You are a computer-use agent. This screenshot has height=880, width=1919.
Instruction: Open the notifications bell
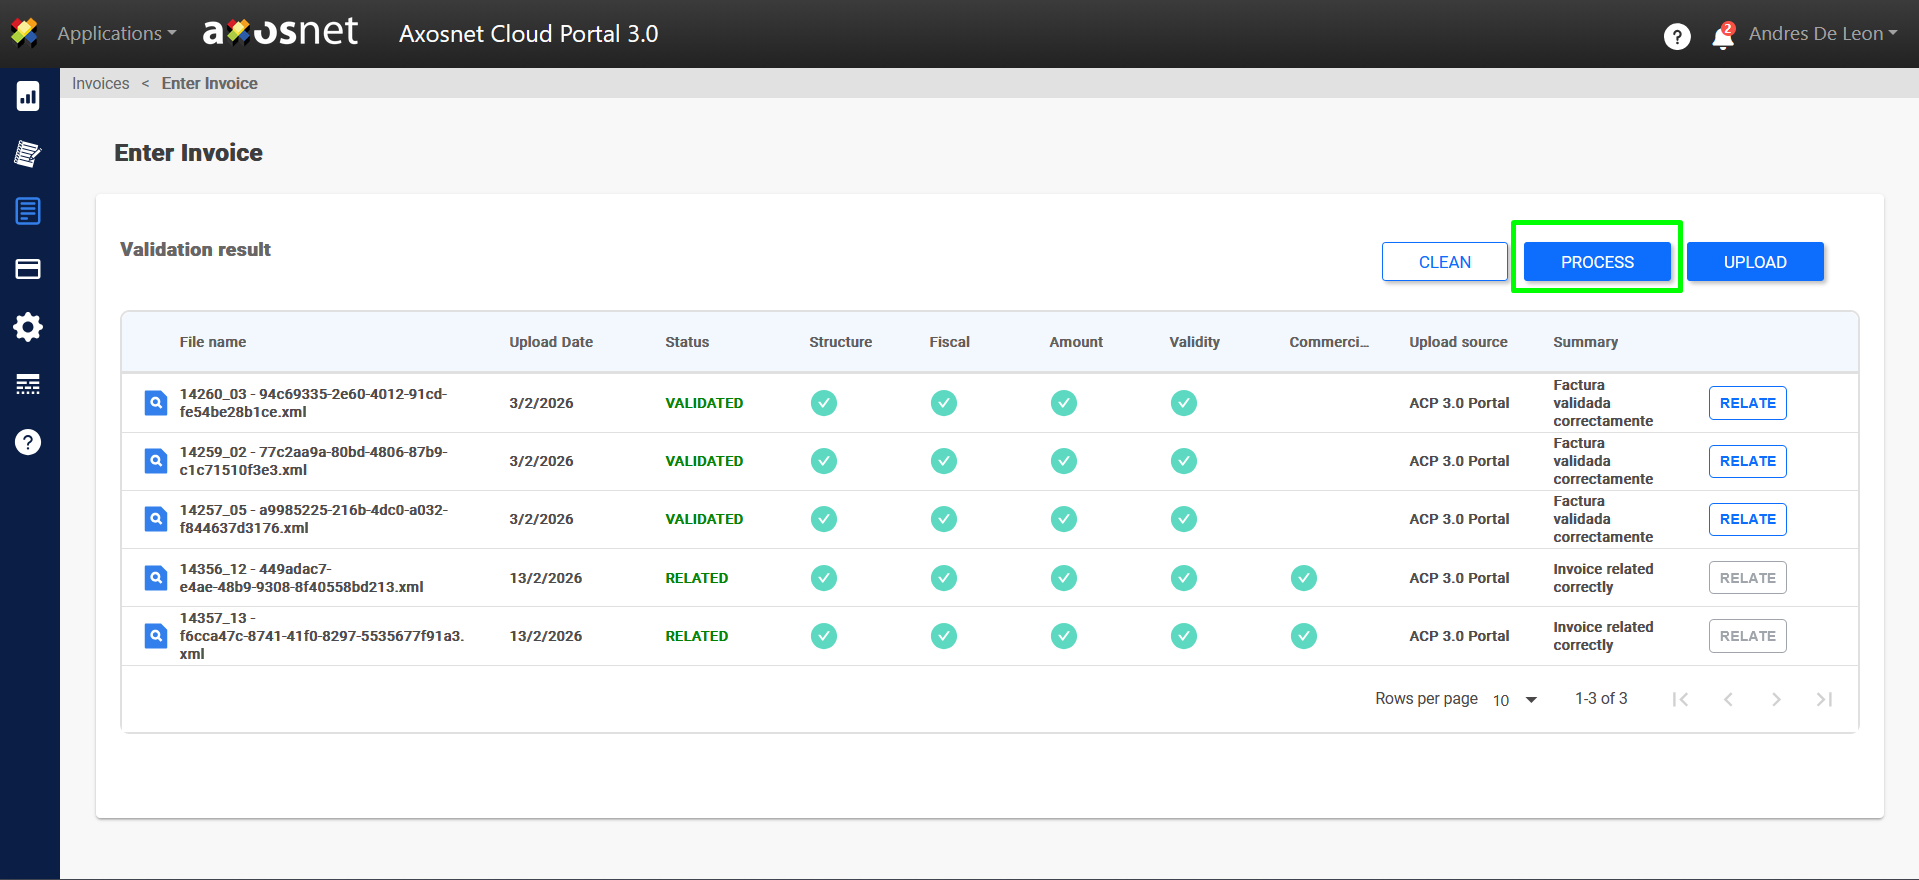coord(1722,37)
